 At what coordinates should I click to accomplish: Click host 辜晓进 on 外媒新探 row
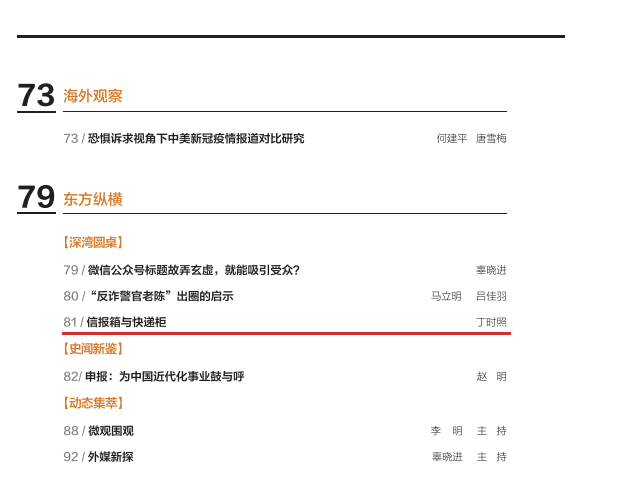tap(447, 457)
